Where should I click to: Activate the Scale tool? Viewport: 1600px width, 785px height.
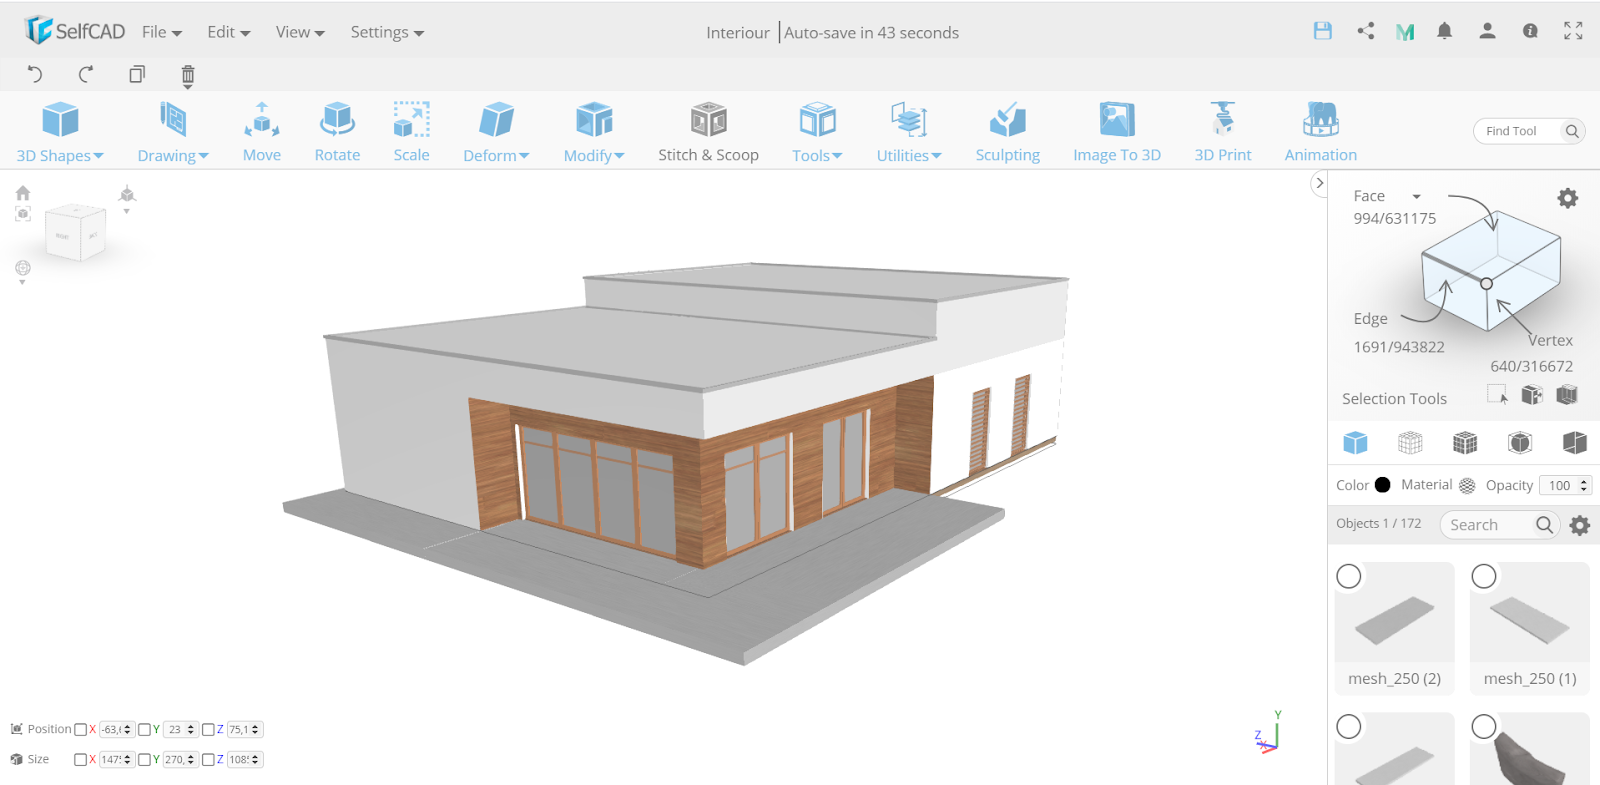pyautogui.click(x=411, y=132)
